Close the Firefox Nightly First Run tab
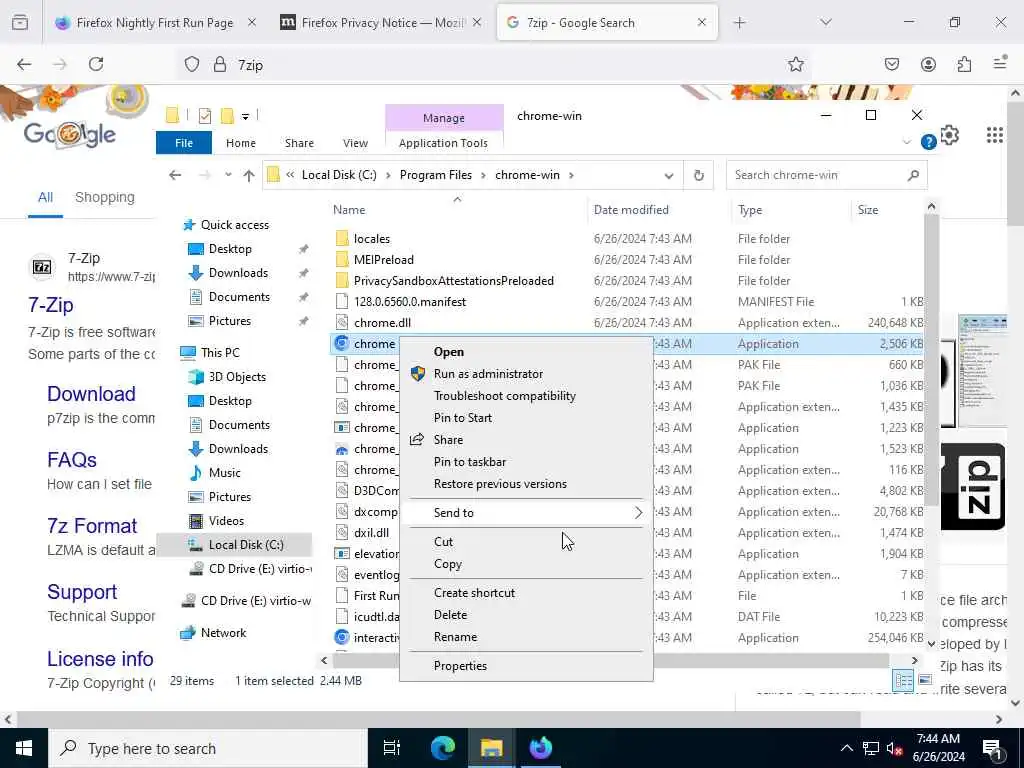Image resolution: width=1024 pixels, height=768 pixels. (x=251, y=22)
